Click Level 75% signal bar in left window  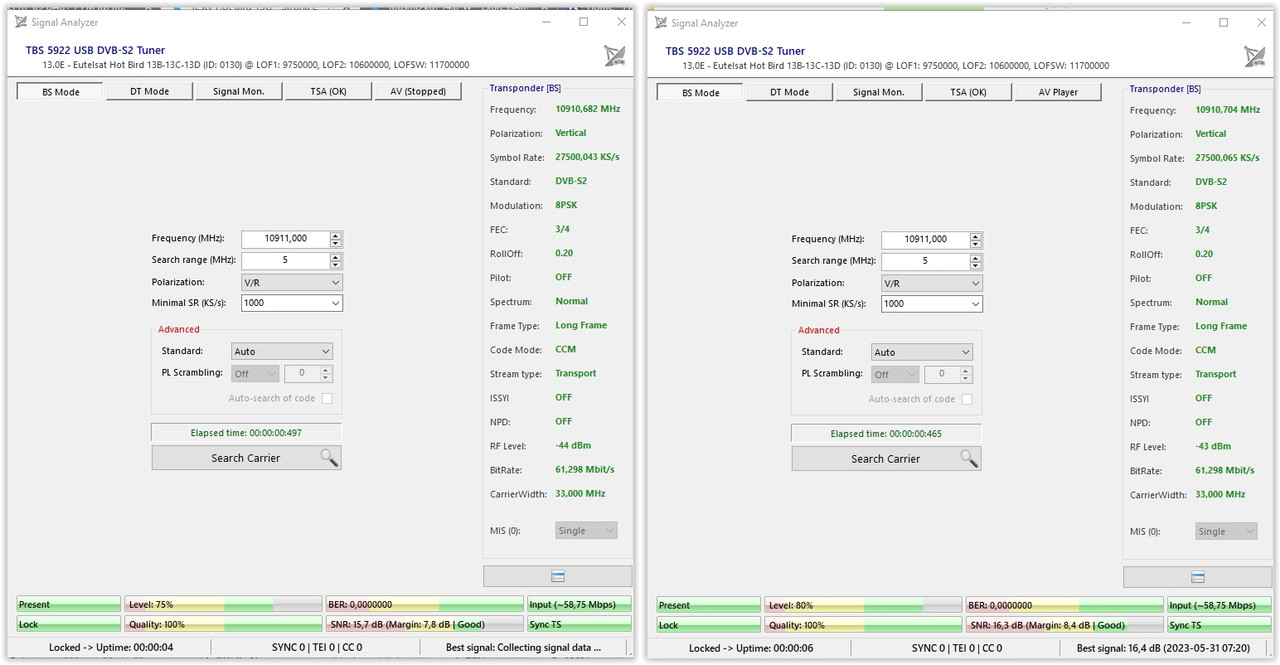point(224,604)
